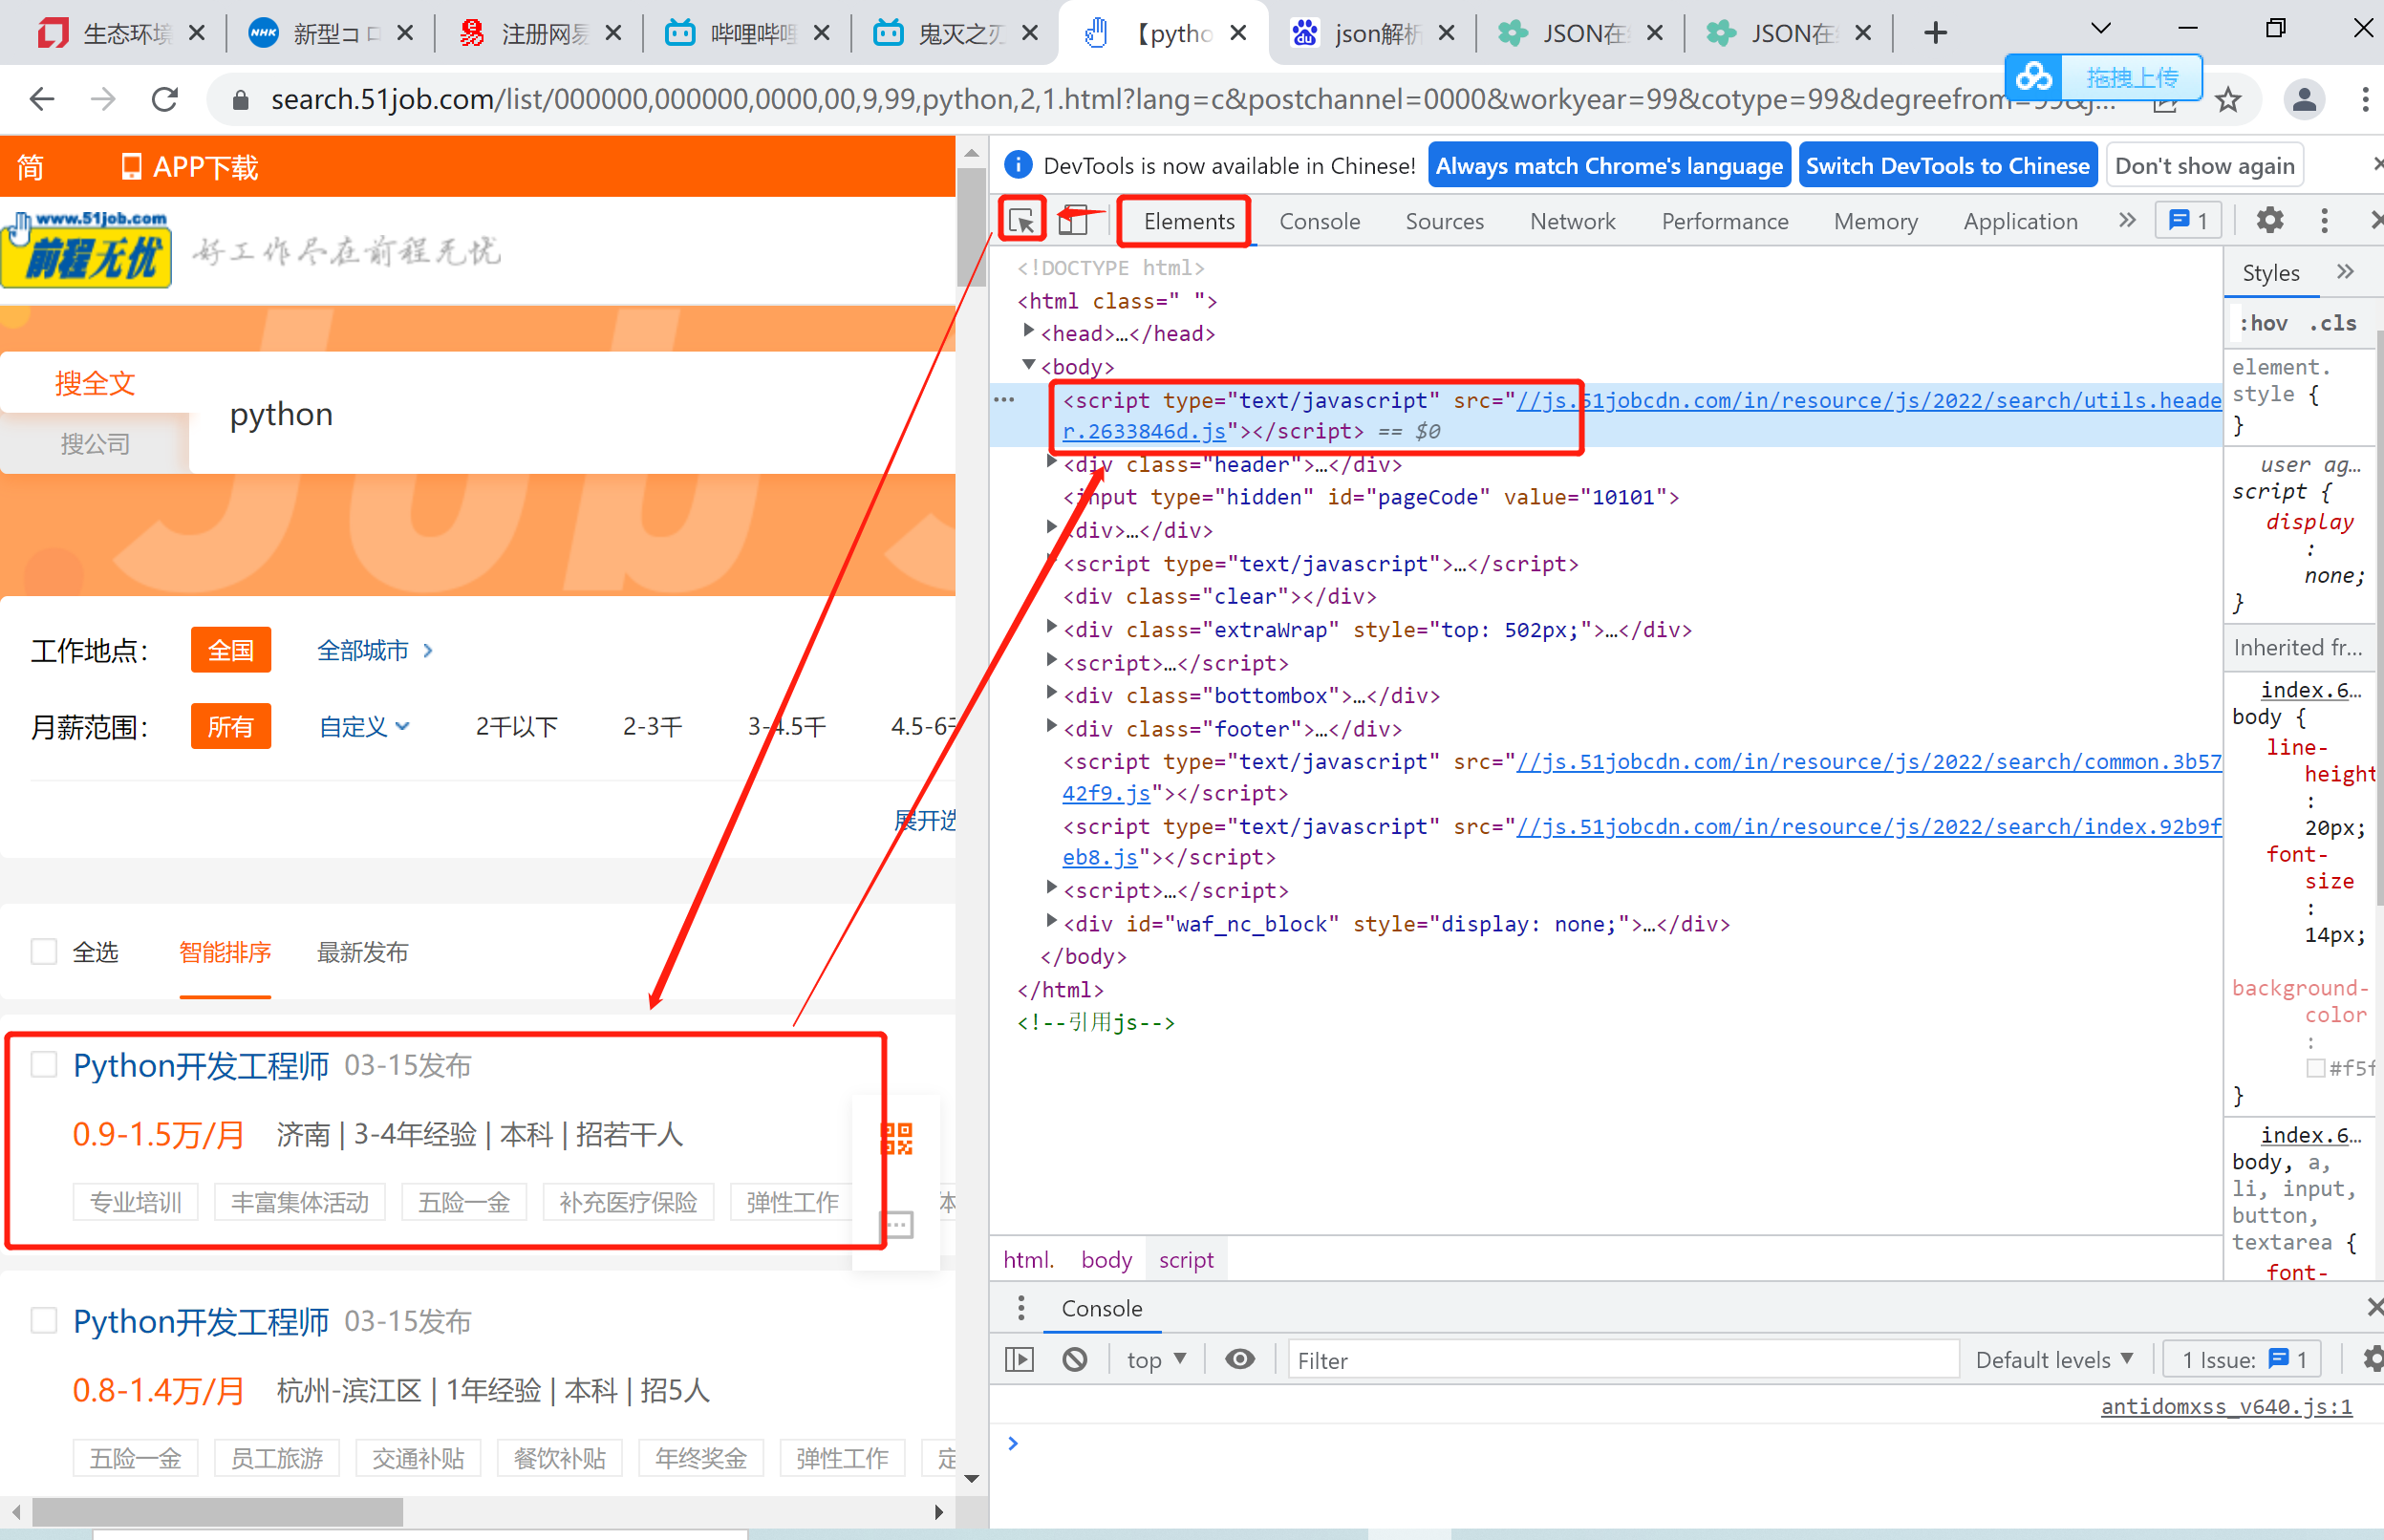Click the QR code icon on the job card
The image size is (2384, 1540).
coord(897,1138)
